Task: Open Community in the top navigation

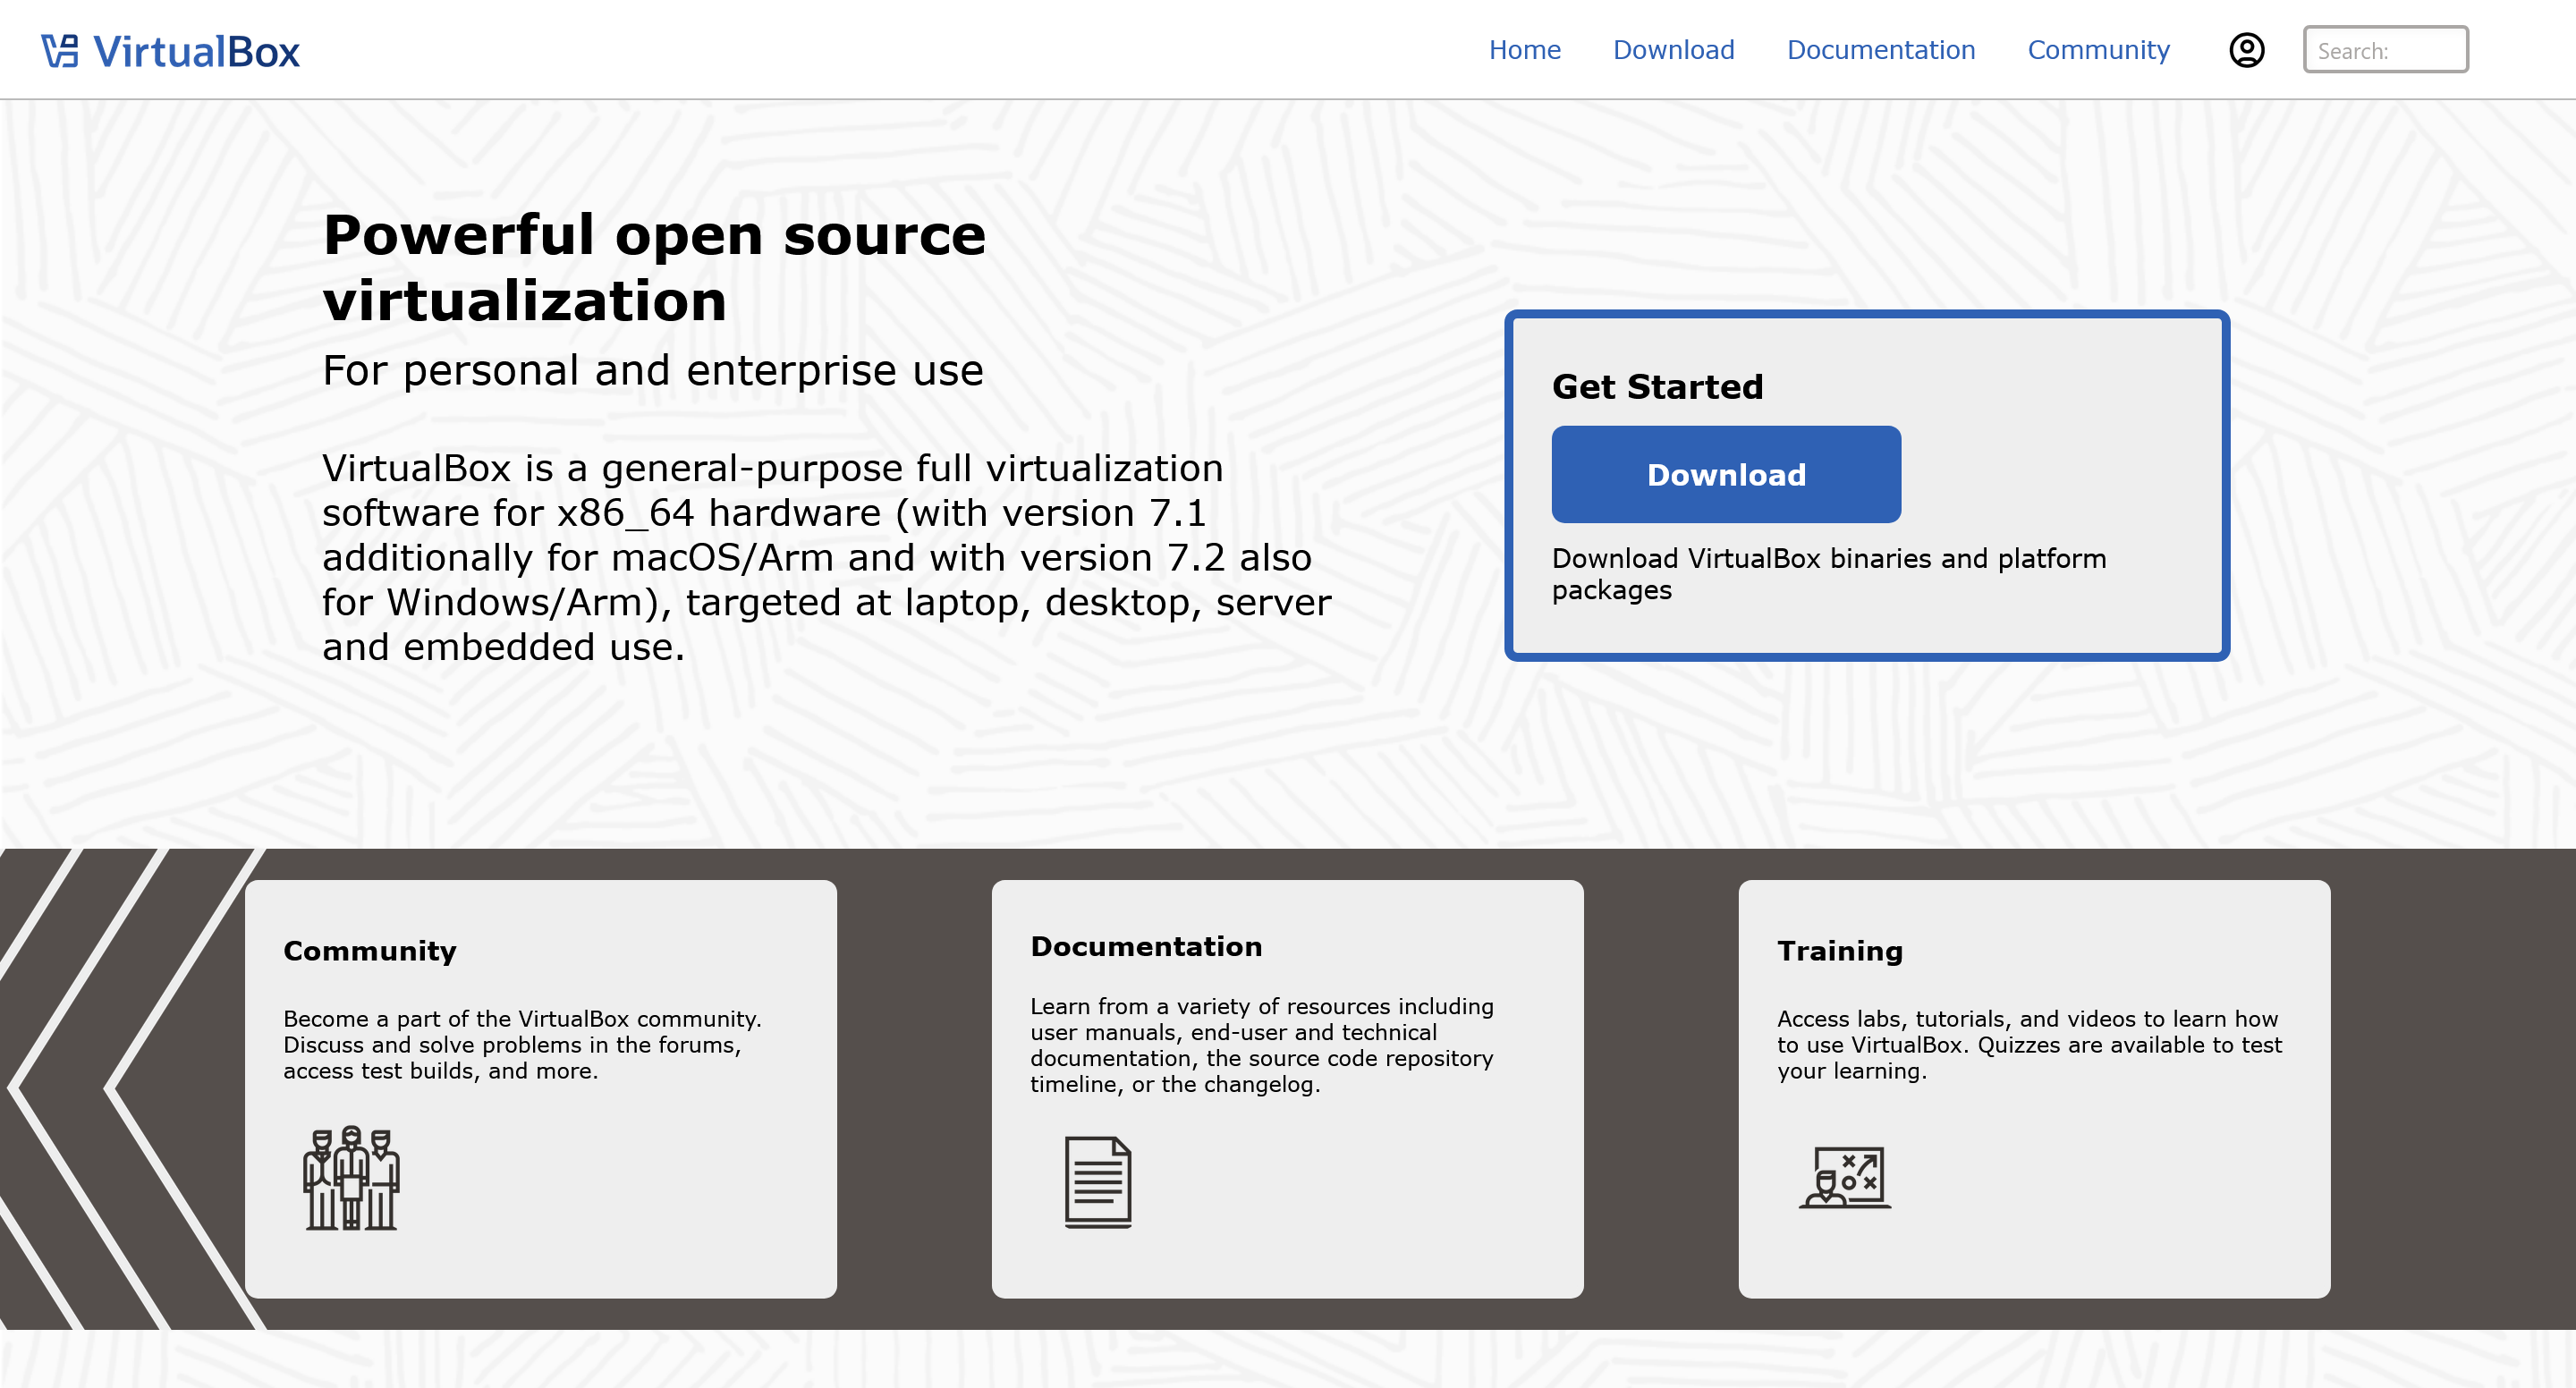Action: tap(2098, 50)
